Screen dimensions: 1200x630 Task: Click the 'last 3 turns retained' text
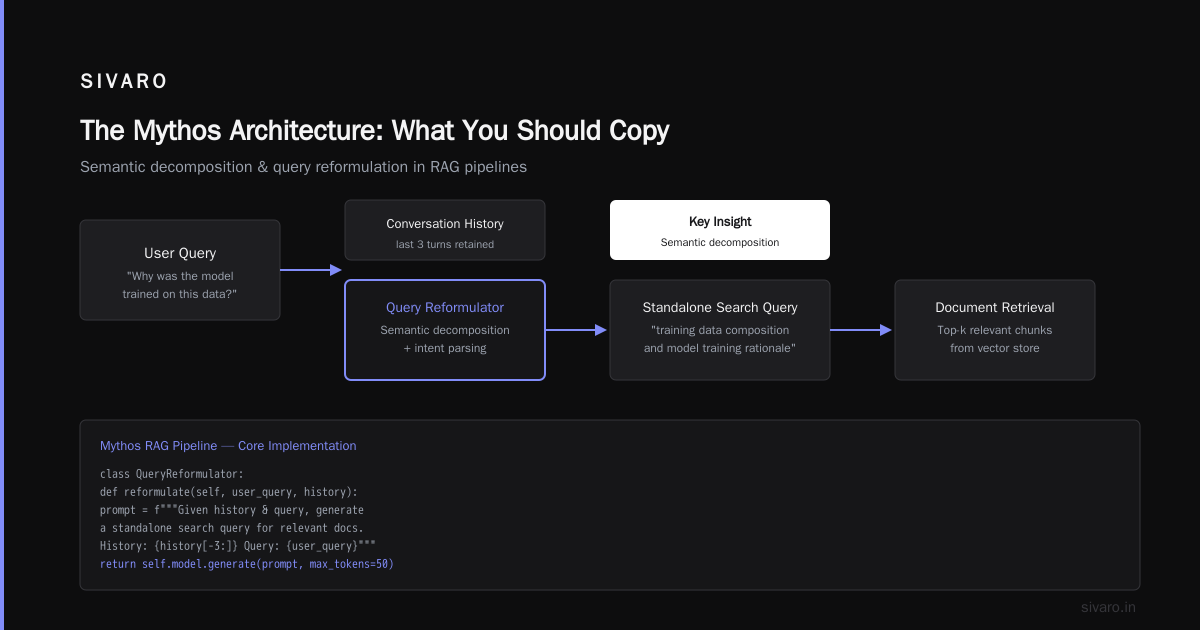click(x=445, y=245)
